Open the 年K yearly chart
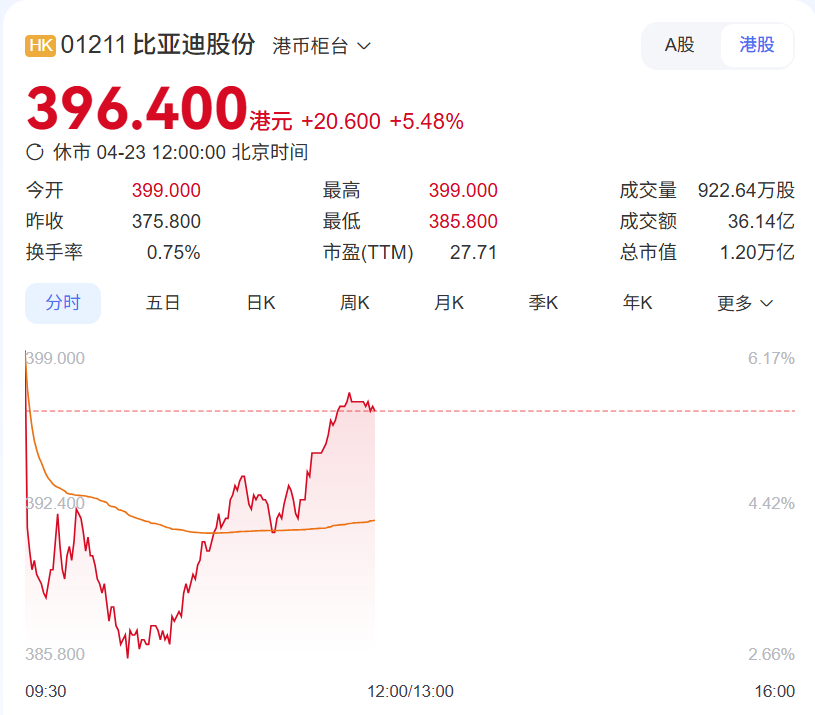 (x=637, y=303)
